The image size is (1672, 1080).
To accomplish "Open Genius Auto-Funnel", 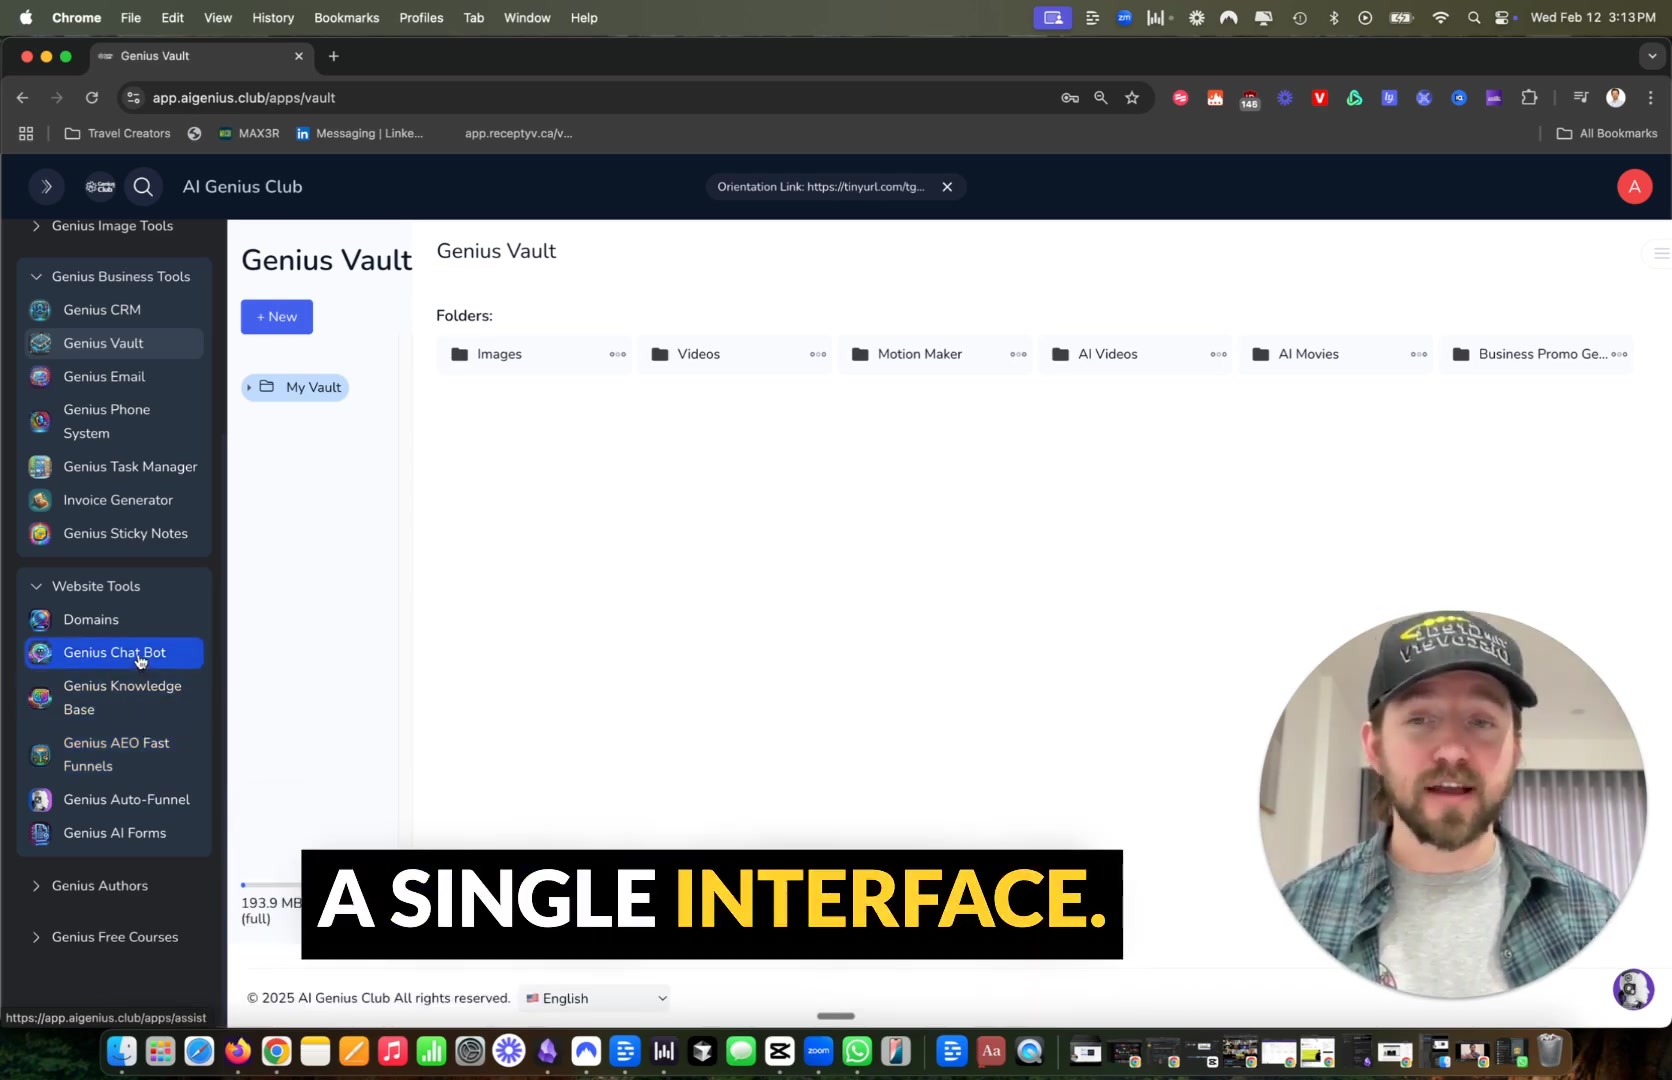I will click(114, 800).
